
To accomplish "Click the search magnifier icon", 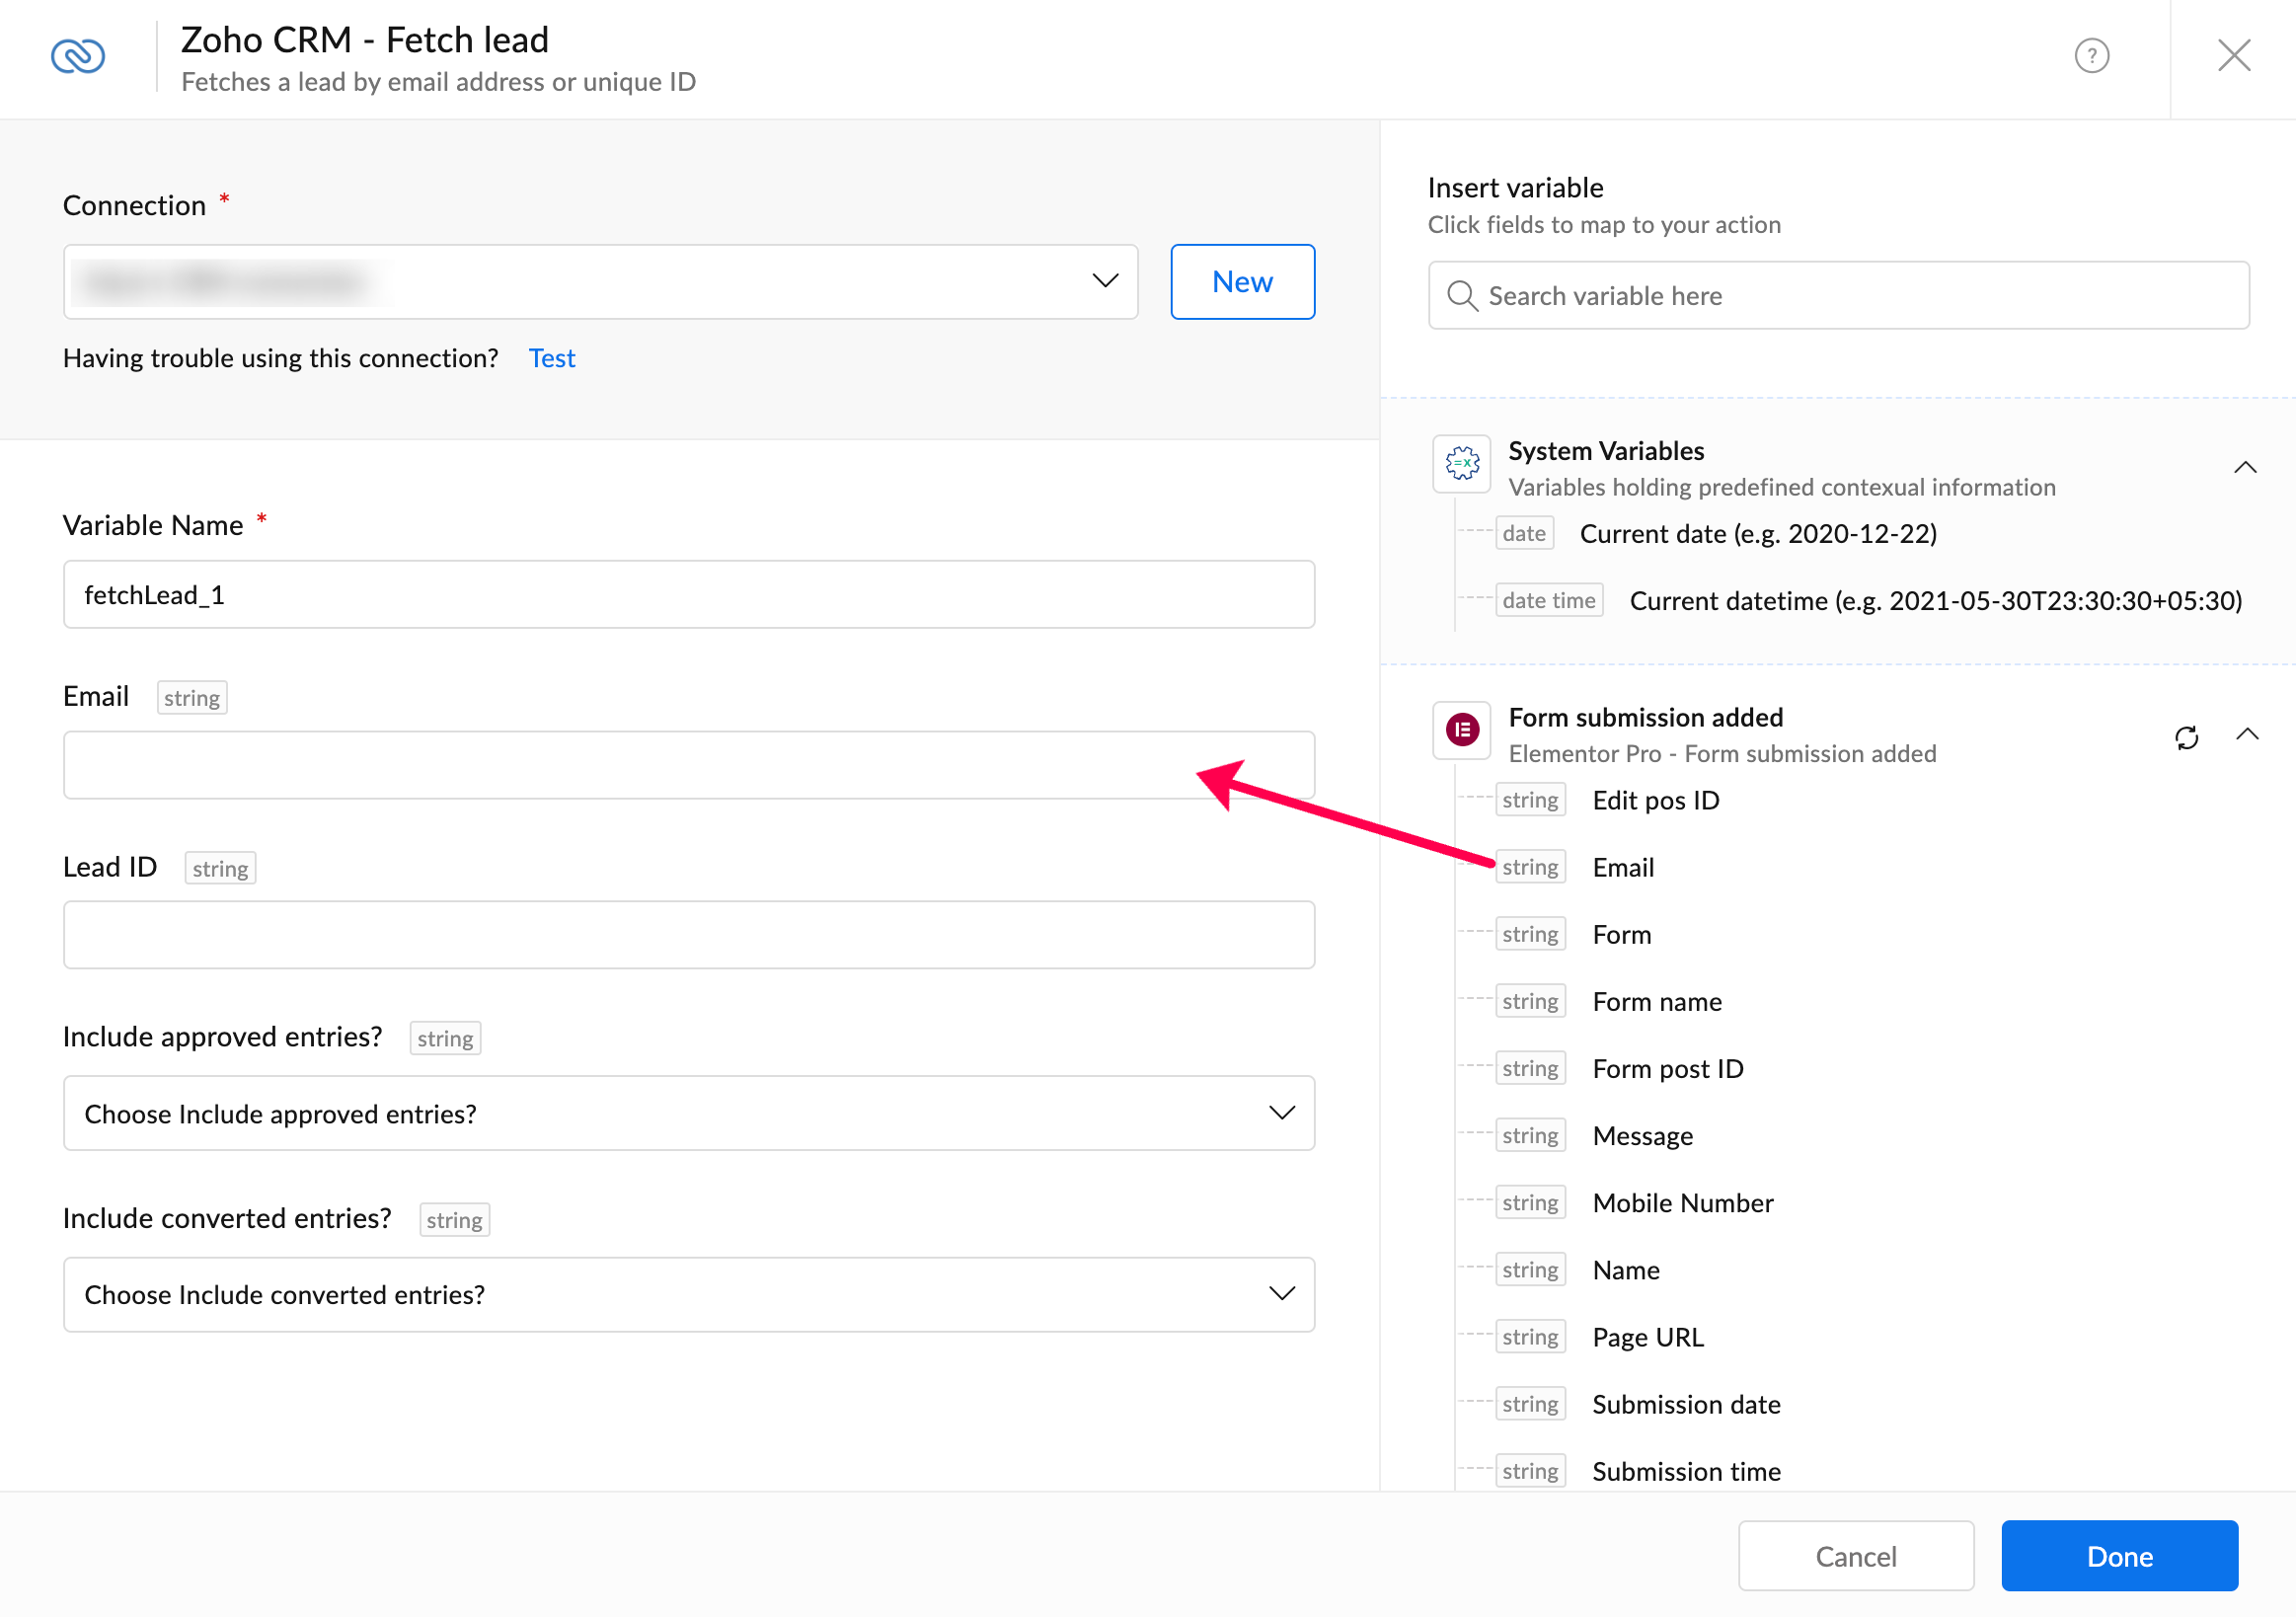I will pyautogui.click(x=1462, y=296).
